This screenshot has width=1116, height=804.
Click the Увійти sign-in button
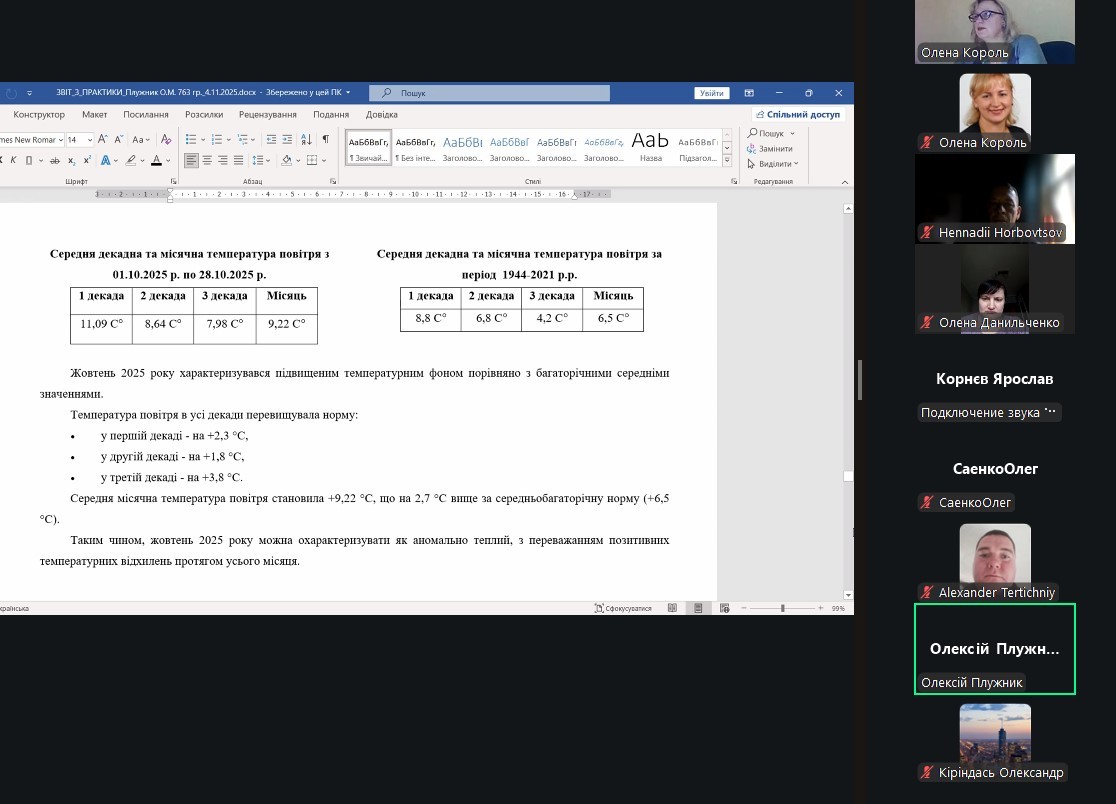pyautogui.click(x=712, y=93)
